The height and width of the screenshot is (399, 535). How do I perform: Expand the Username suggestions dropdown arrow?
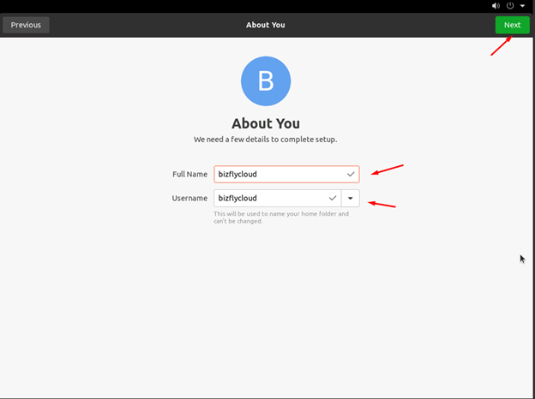tap(350, 198)
